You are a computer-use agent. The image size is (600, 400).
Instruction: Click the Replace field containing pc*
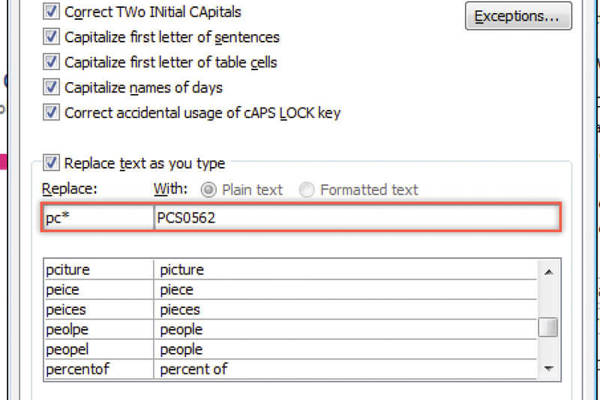coord(98,218)
